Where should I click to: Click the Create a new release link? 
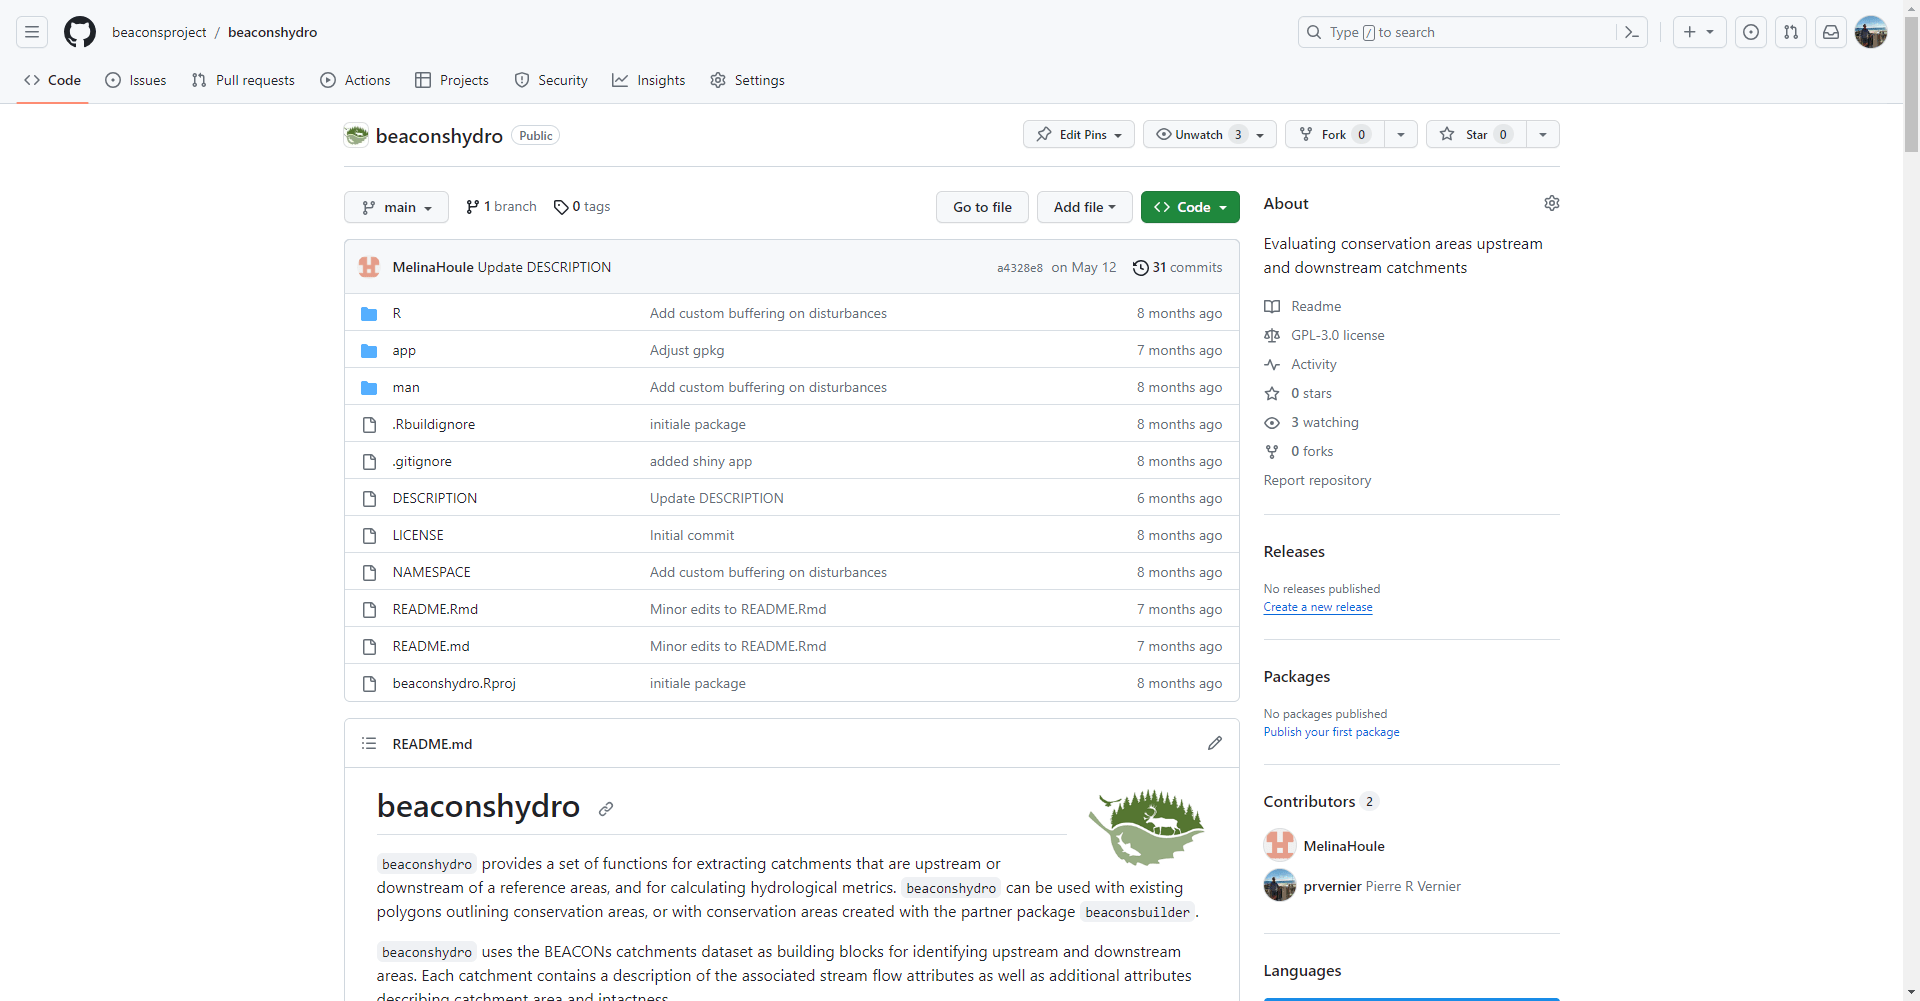[1318, 607]
